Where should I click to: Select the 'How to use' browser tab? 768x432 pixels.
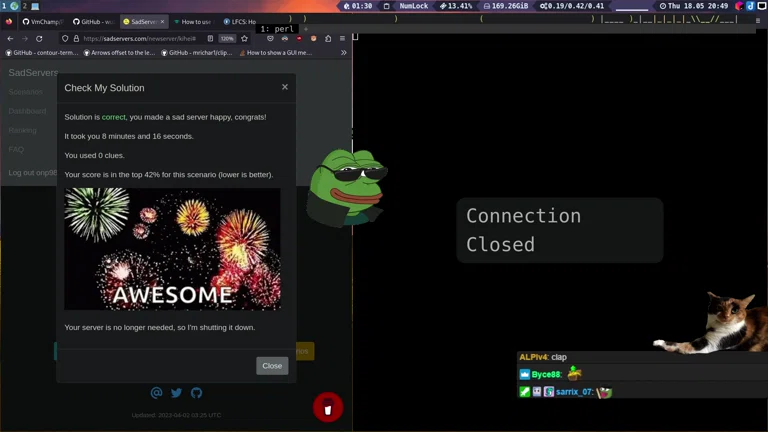click(x=193, y=21)
